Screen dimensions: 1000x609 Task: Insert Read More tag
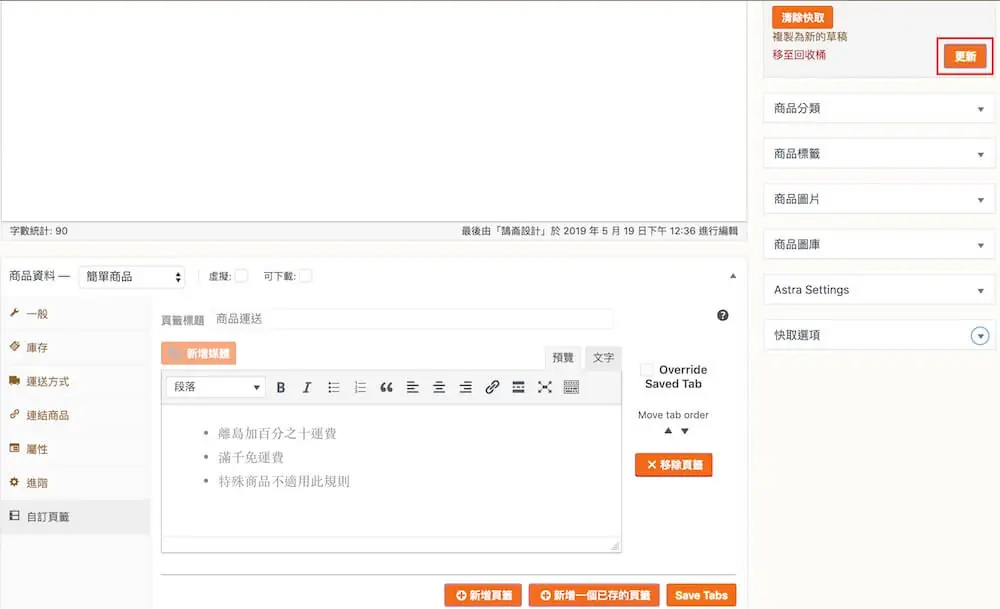[x=518, y=387]
